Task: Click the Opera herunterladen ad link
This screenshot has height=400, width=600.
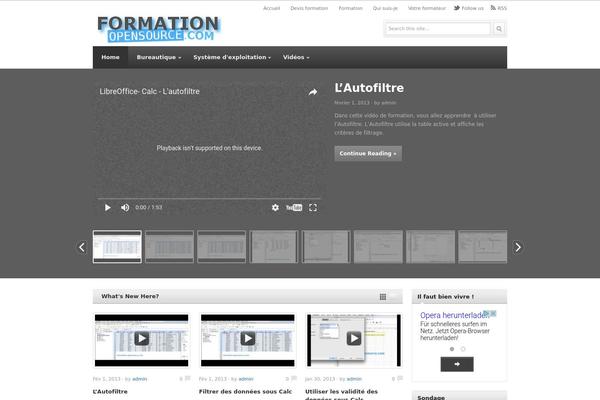Action: pyautogui.click(x=454, y=315)
